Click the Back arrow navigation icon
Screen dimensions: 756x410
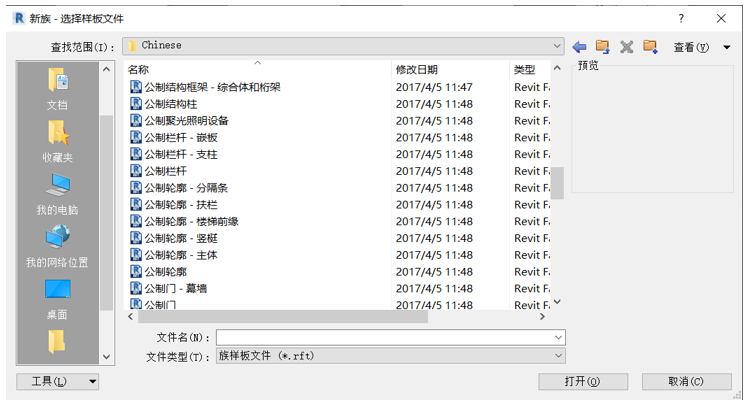579,47
